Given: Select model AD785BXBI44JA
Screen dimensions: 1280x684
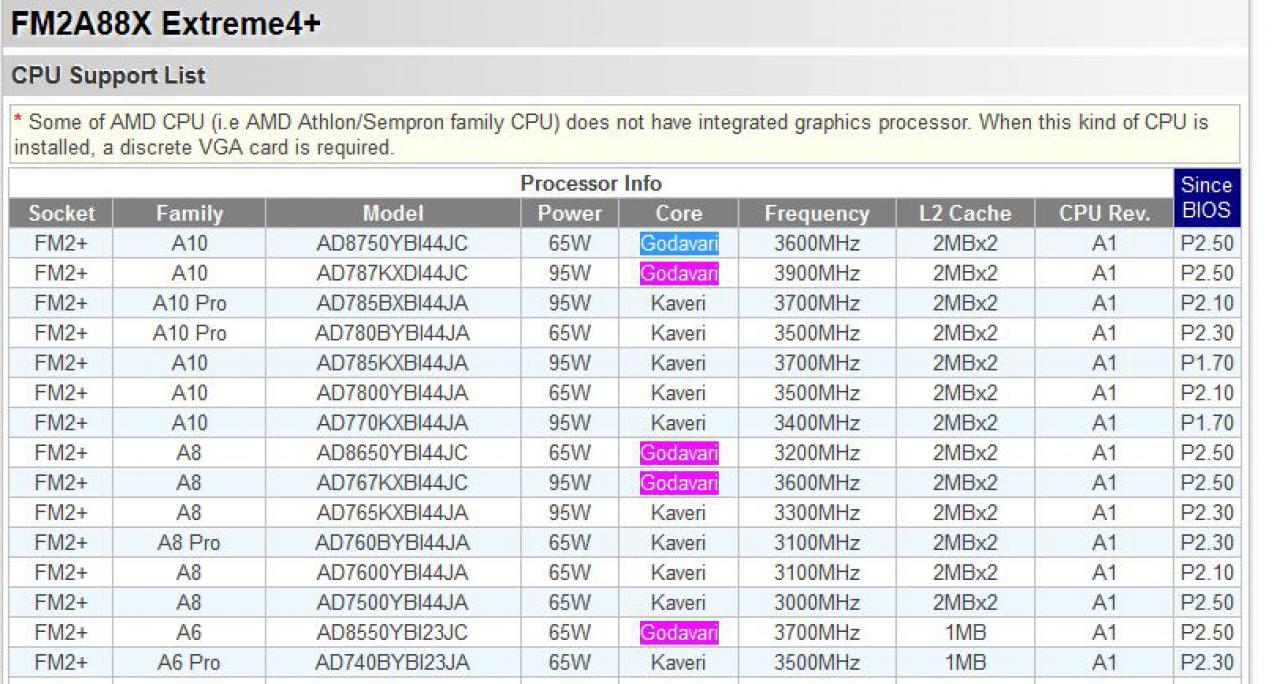Looking at the screenshot, I should 392,303.
